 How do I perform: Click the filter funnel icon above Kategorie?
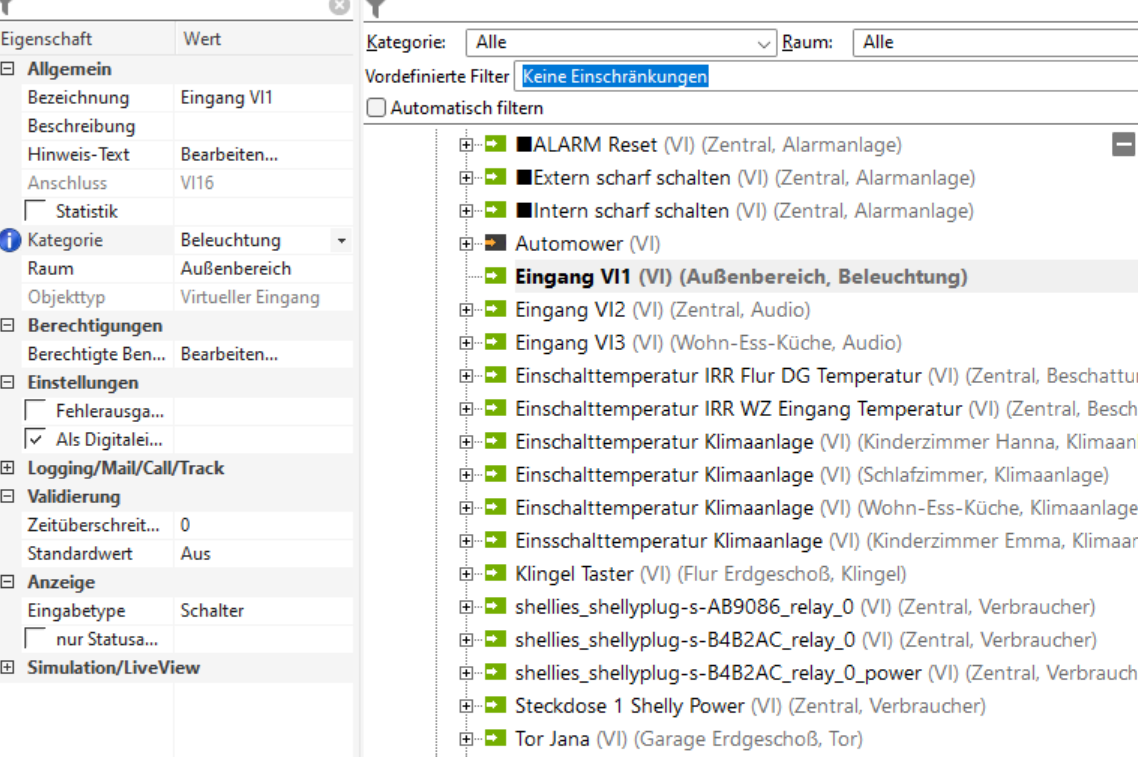click(376, 8)
